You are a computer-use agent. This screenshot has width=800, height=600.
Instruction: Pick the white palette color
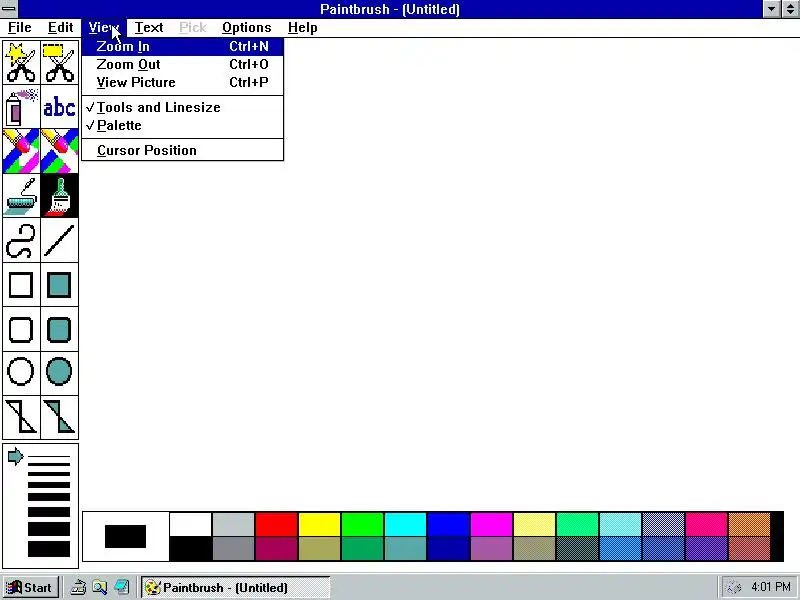tap(190, 524)
